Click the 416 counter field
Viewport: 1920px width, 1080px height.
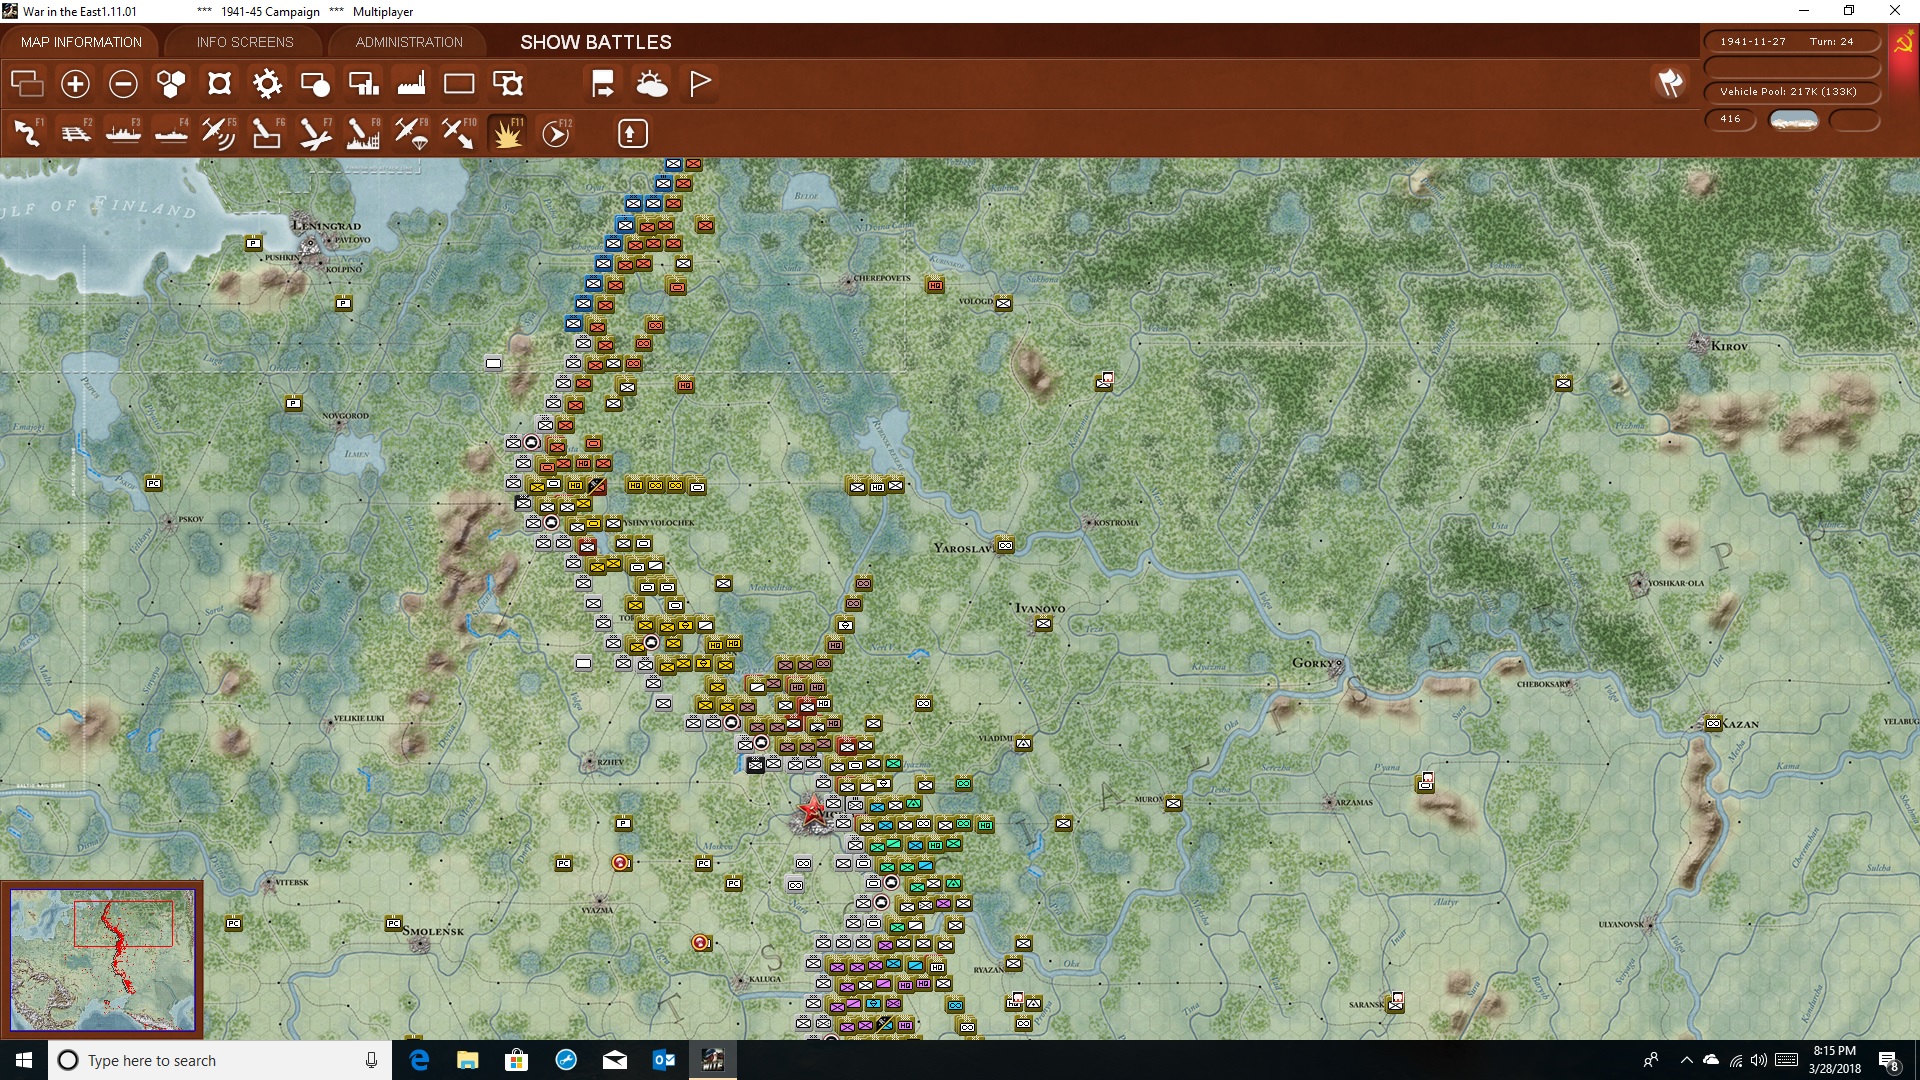(x=1730, y=119)
